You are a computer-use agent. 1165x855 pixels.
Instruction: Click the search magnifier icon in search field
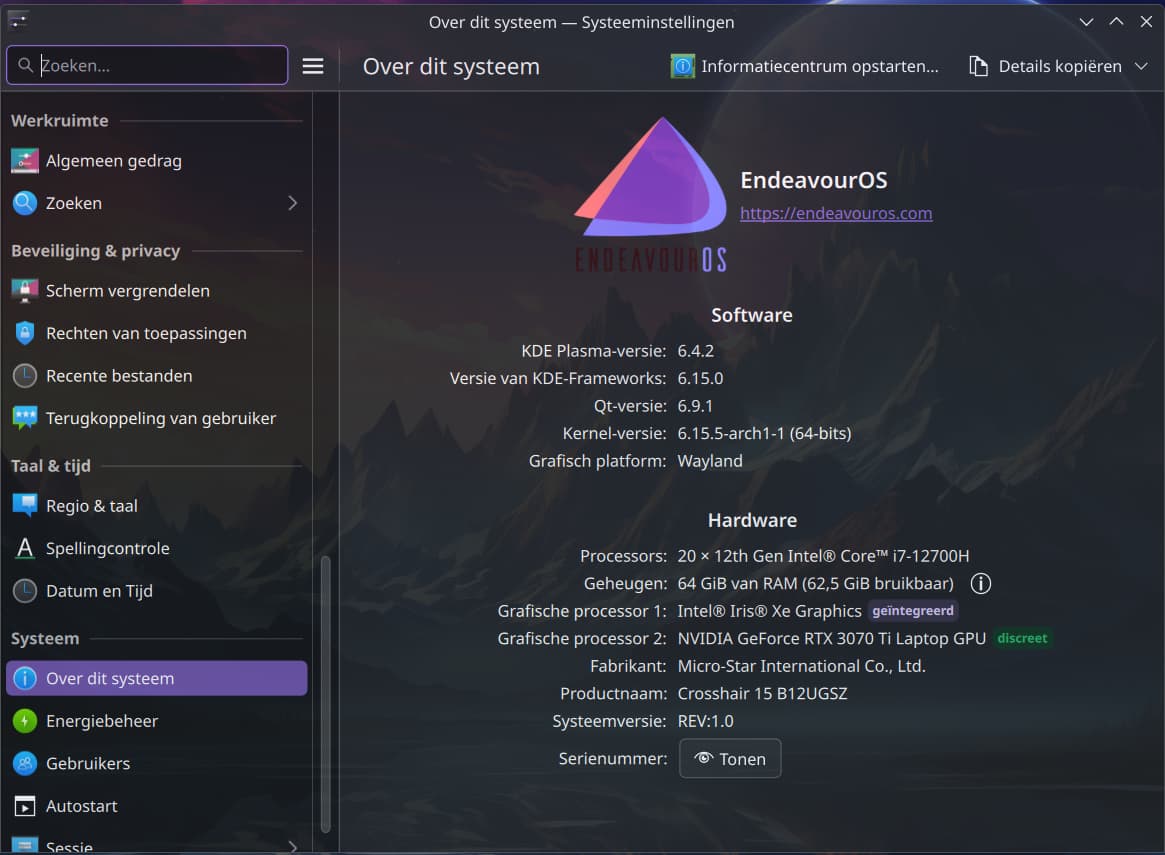(x=25, y=65)
